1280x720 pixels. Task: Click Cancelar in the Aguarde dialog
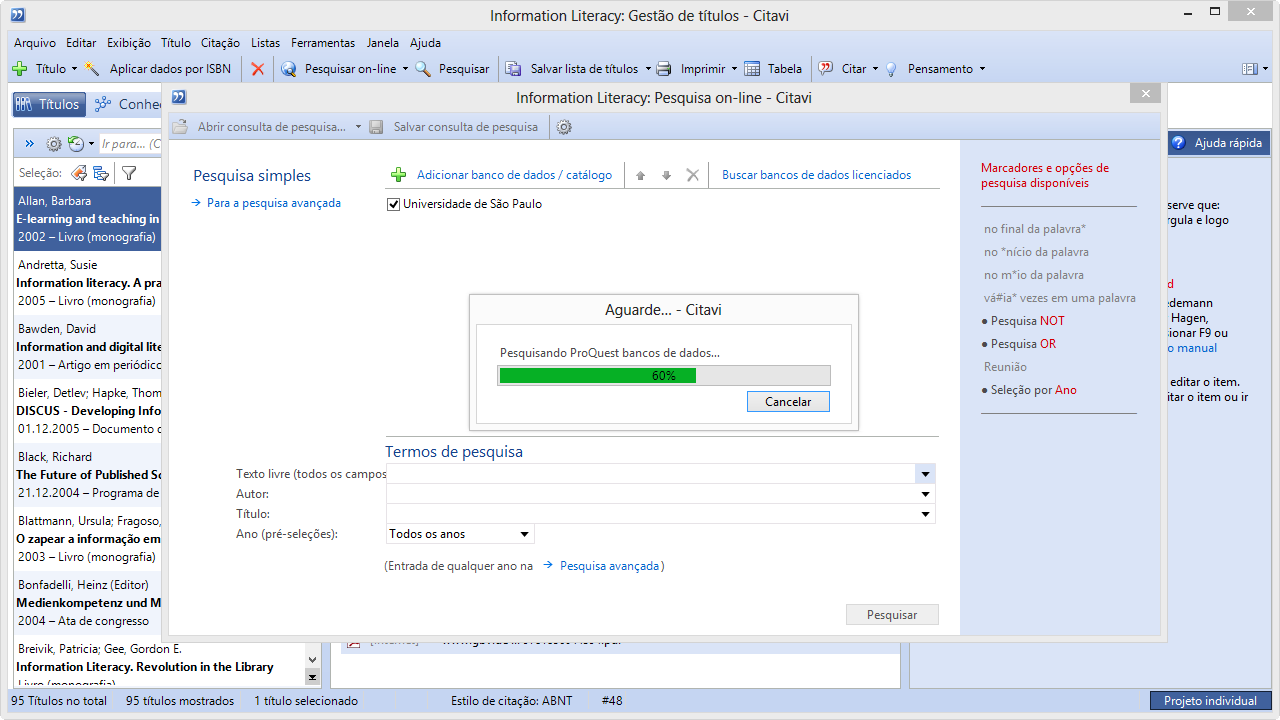pos(788,401)
